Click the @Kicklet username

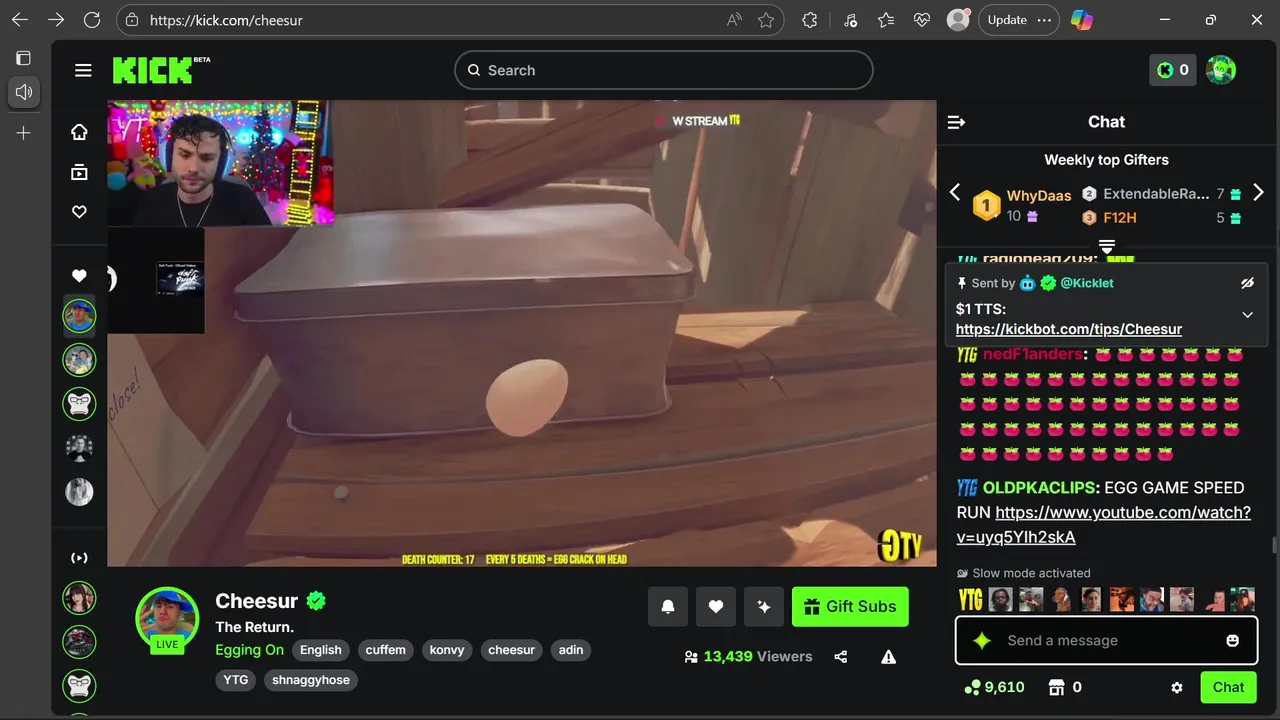pyautogui.click(x=1087, y=283)
